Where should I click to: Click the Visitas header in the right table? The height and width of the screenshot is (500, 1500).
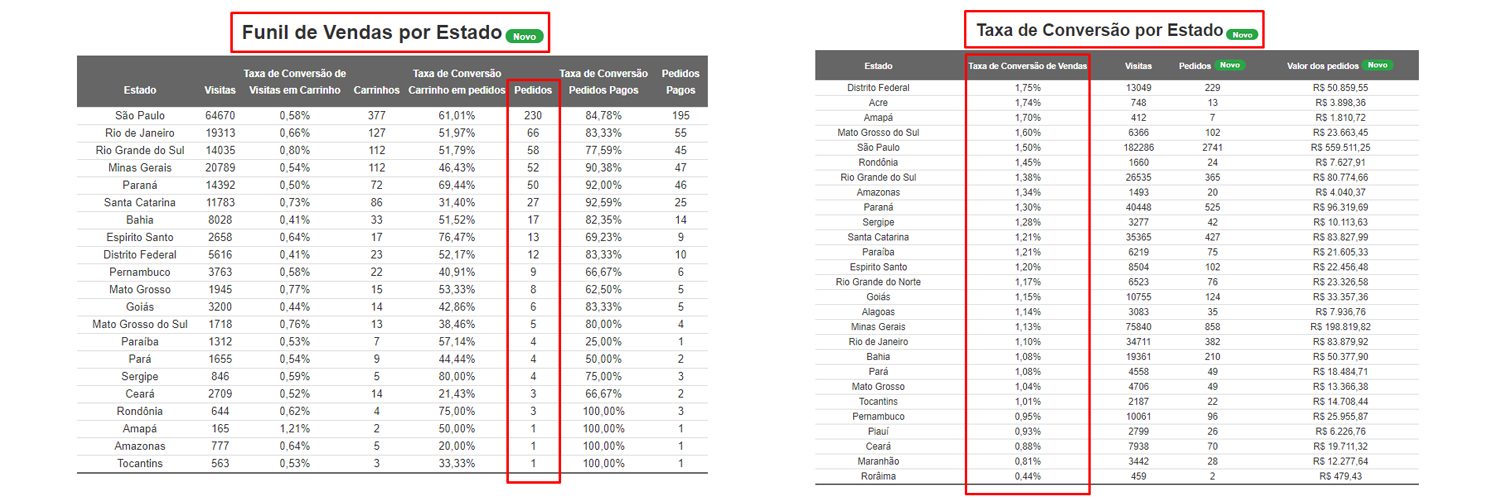tap(1138, 66)
